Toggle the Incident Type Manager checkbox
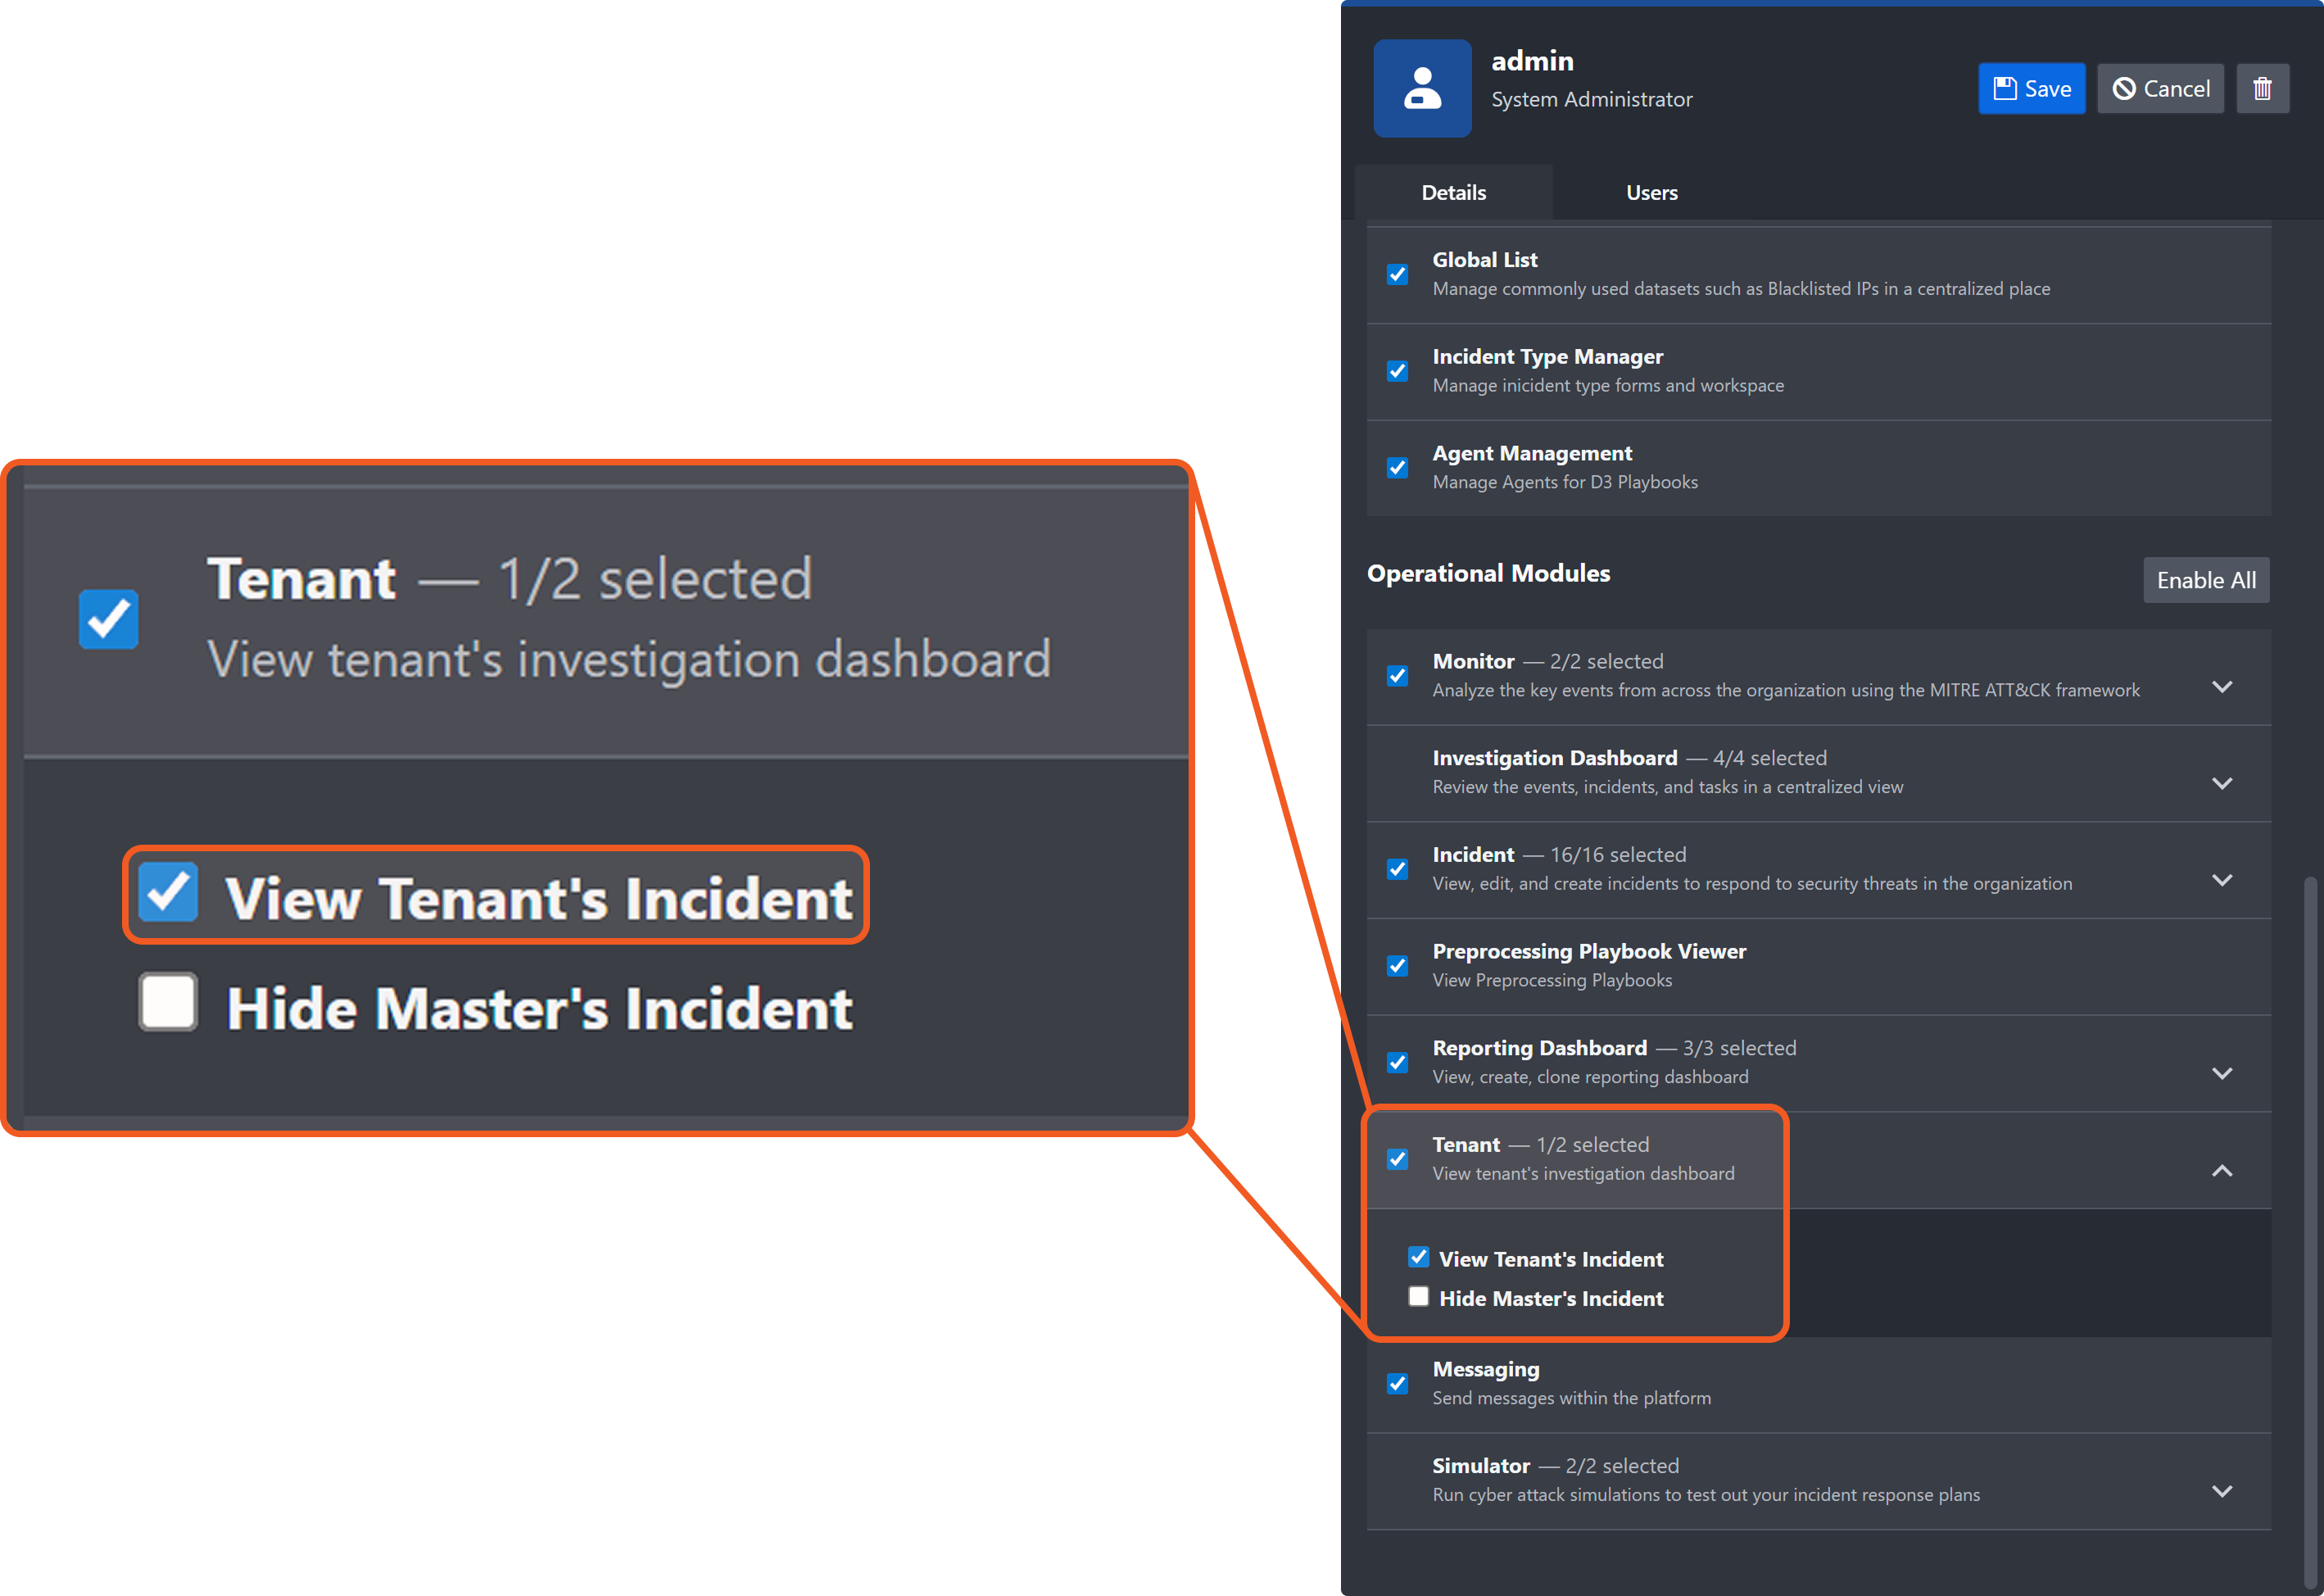The width and height of the screenshot is (2324, 1596). click(1397, 371)
